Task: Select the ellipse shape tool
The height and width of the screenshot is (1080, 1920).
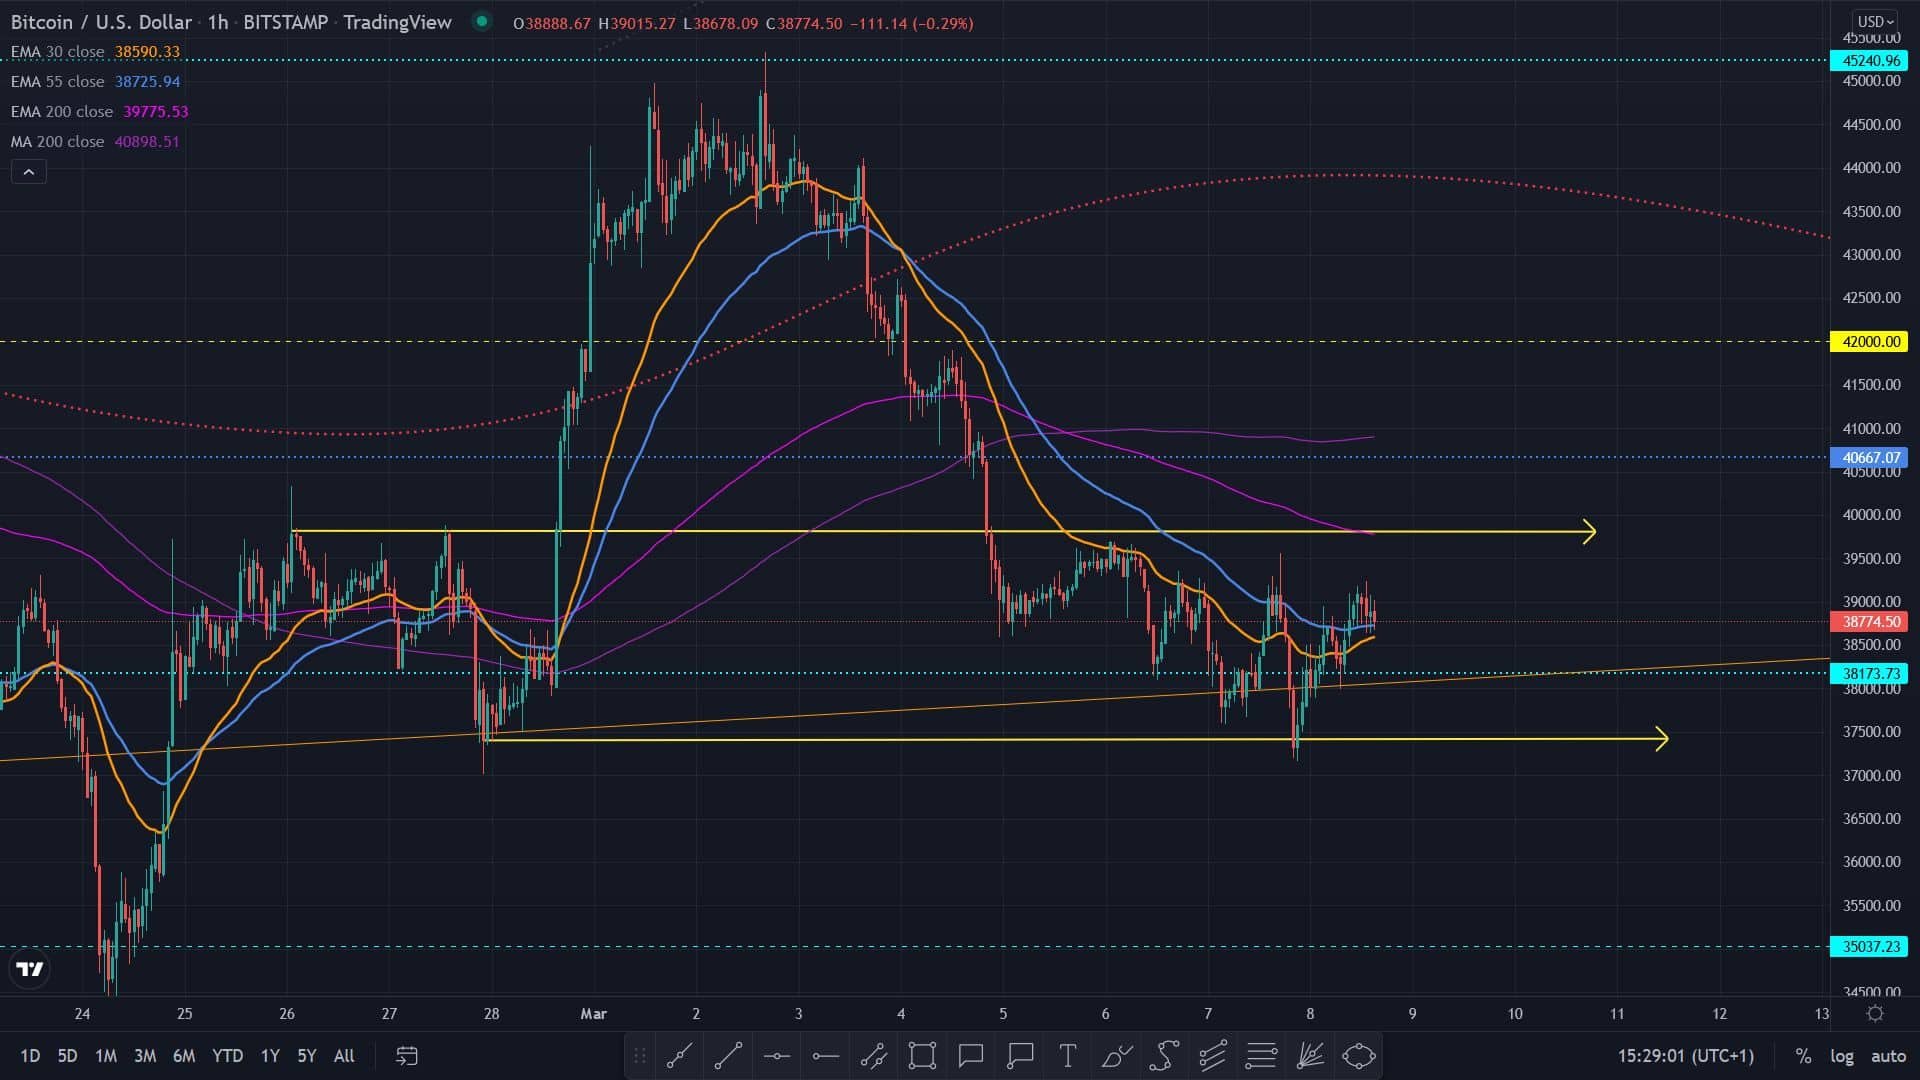Action: click(1359, 1055)
